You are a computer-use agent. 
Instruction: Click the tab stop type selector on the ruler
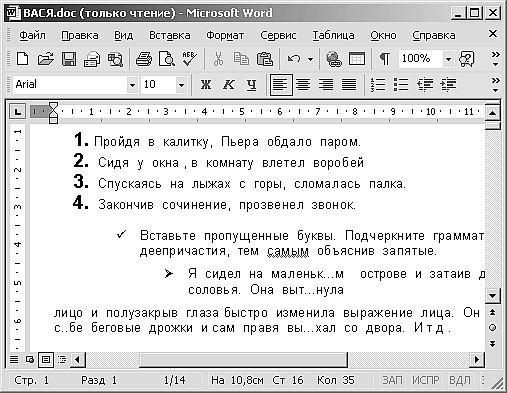click(17, 111)
